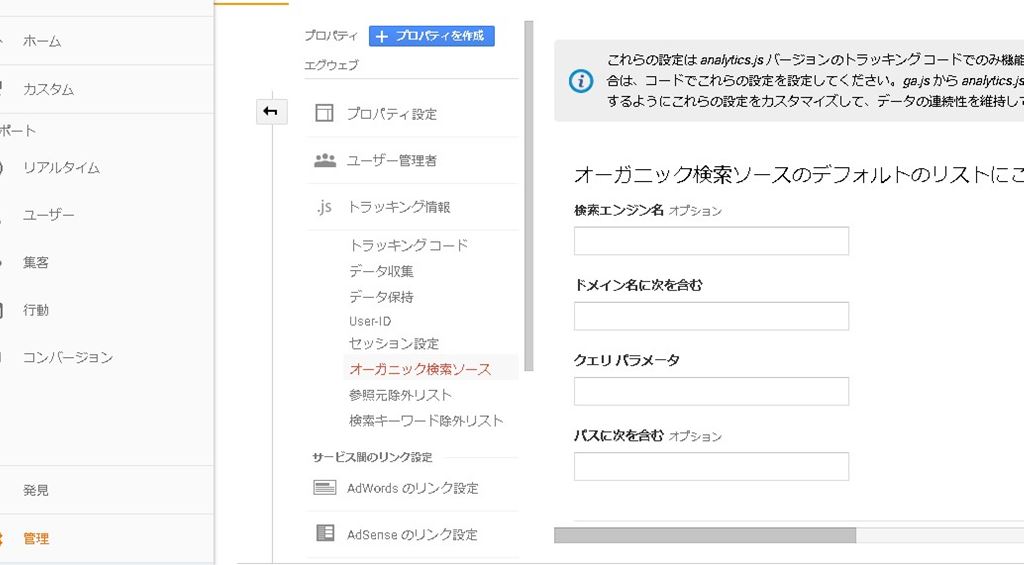This screenshot has height=565, width=1024.
Task: Click the 検索エンジン名 text field
Action: pyautogui.click(x=711, y=241)
